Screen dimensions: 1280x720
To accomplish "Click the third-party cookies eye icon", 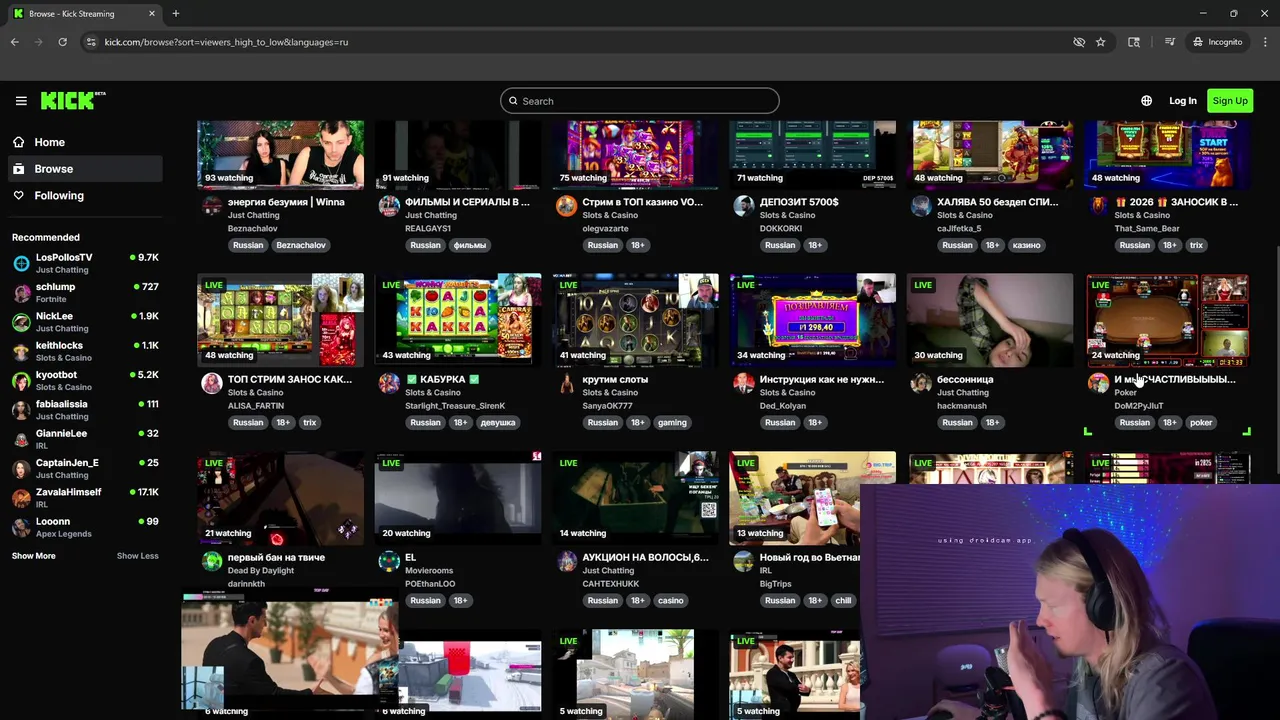I will [x=1079, y=42].
